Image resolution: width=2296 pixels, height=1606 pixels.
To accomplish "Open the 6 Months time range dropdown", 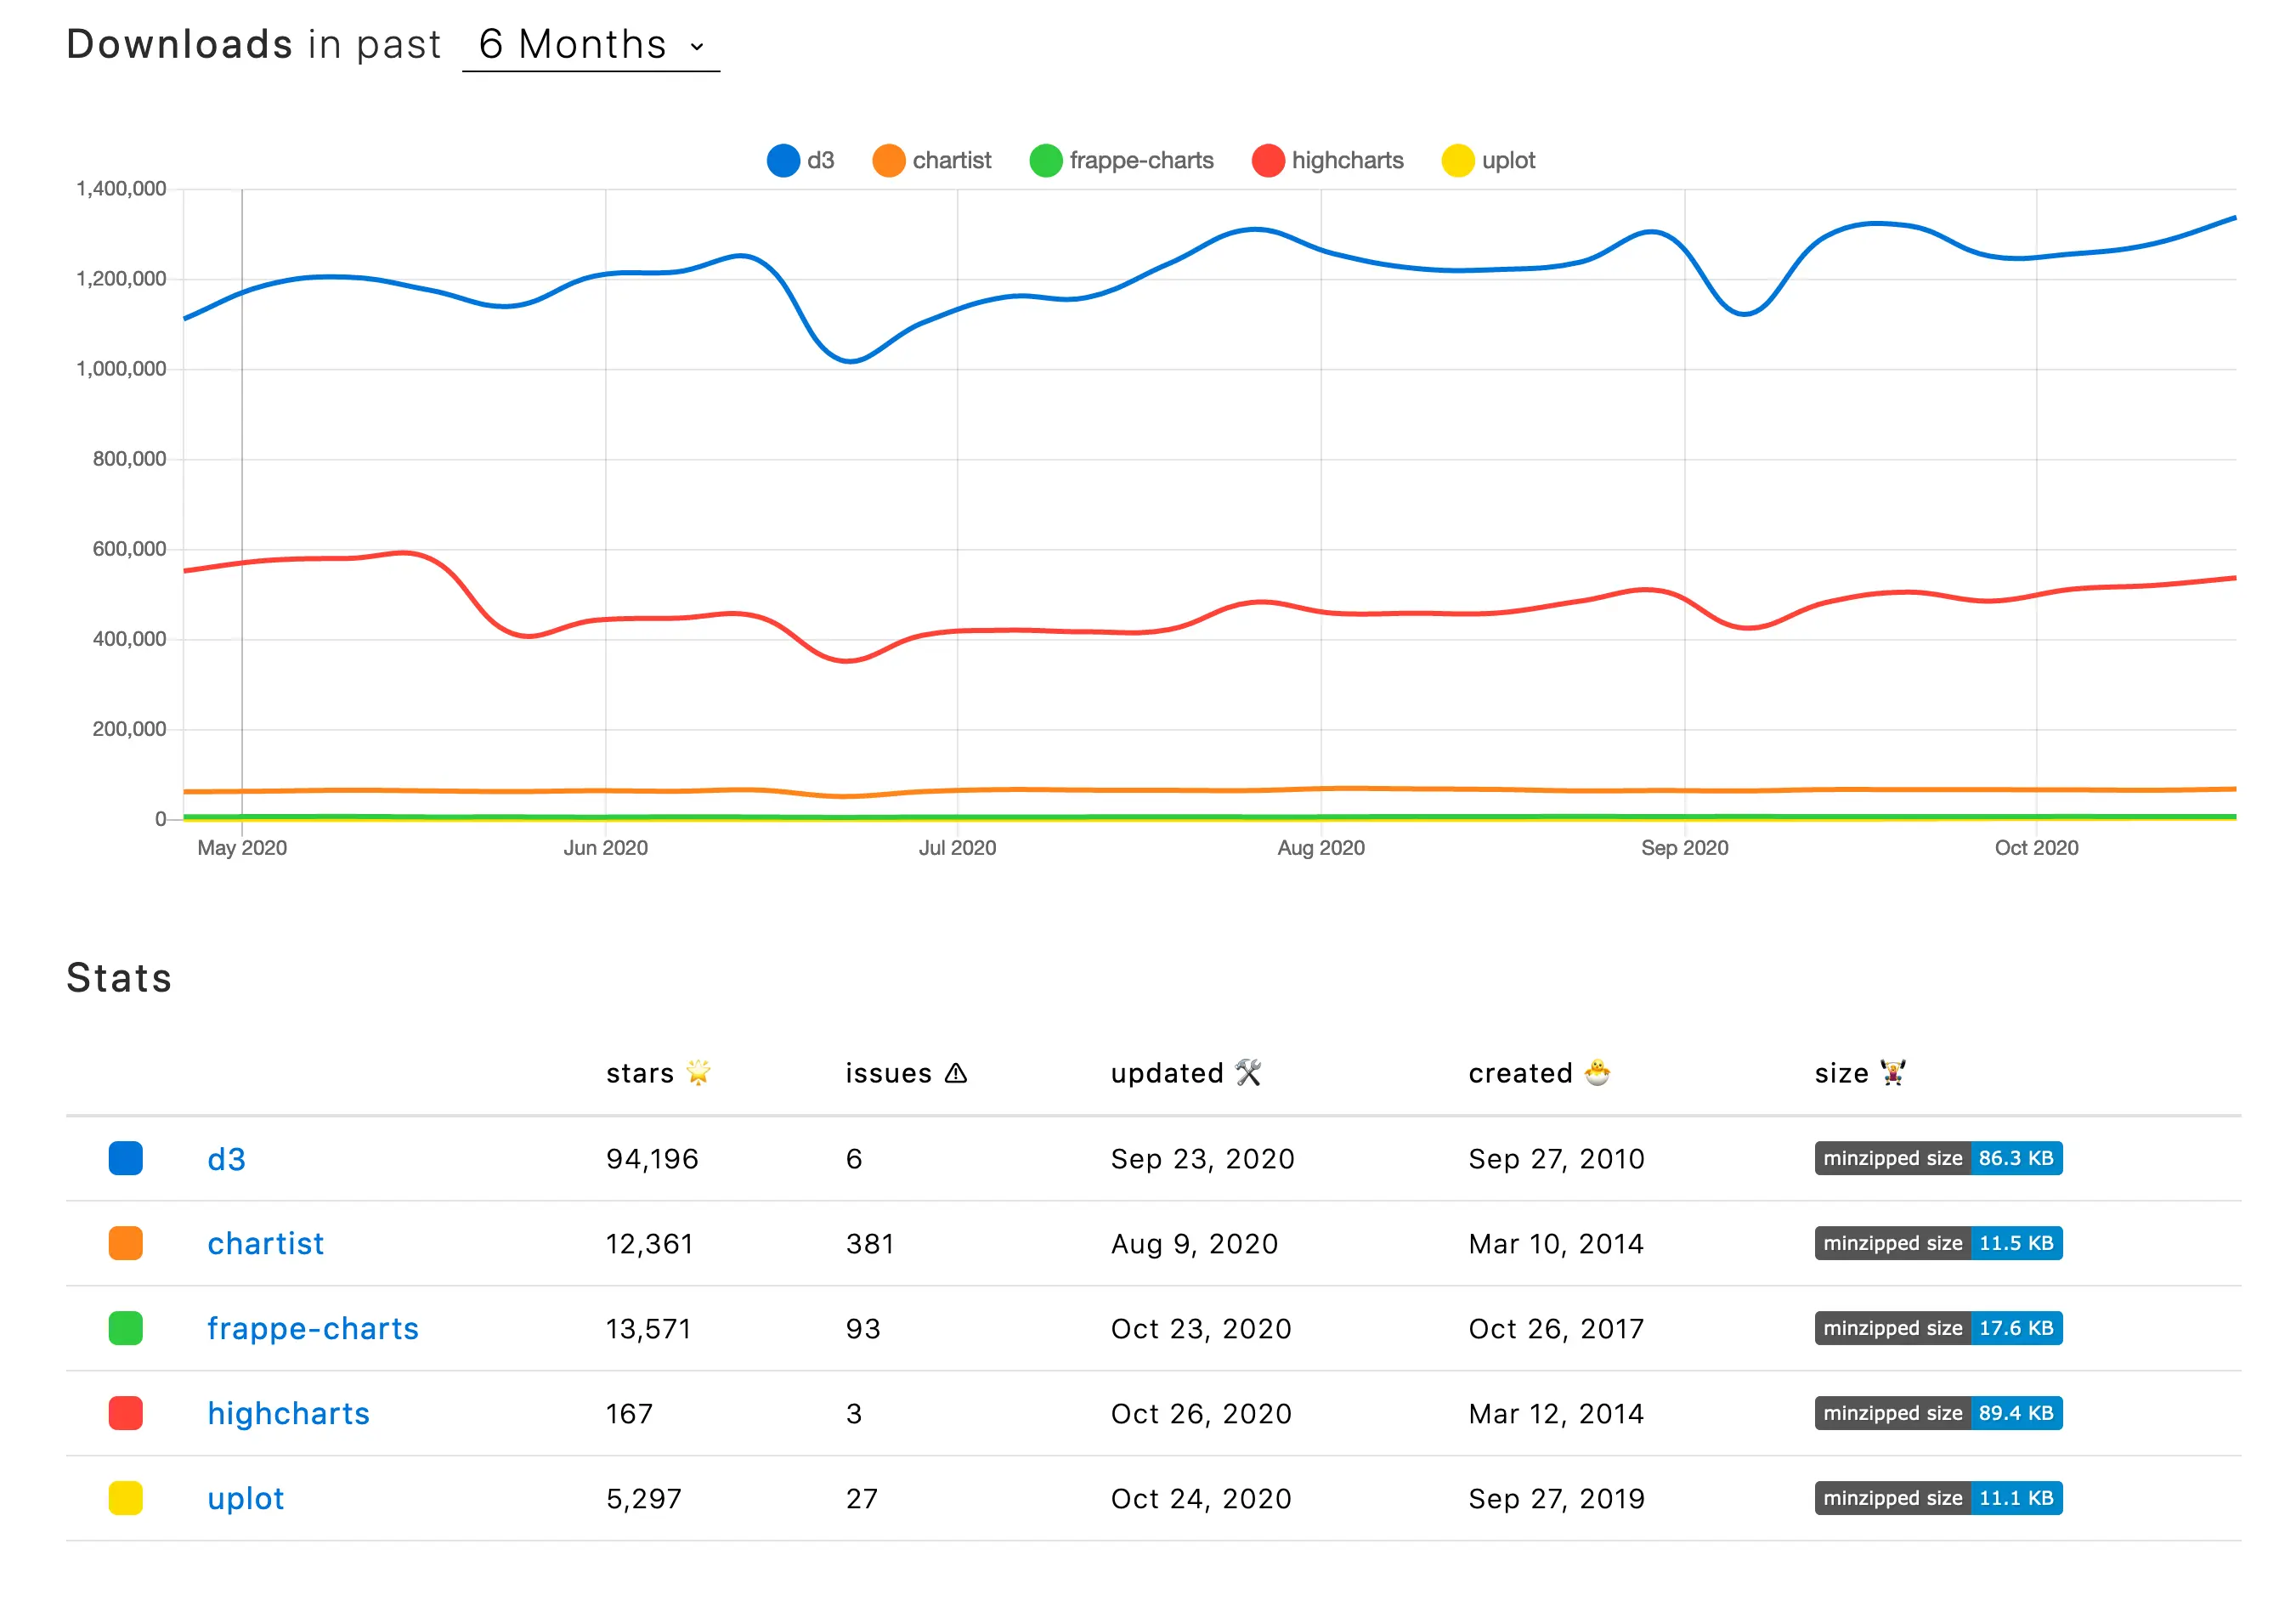I will 591,45.
